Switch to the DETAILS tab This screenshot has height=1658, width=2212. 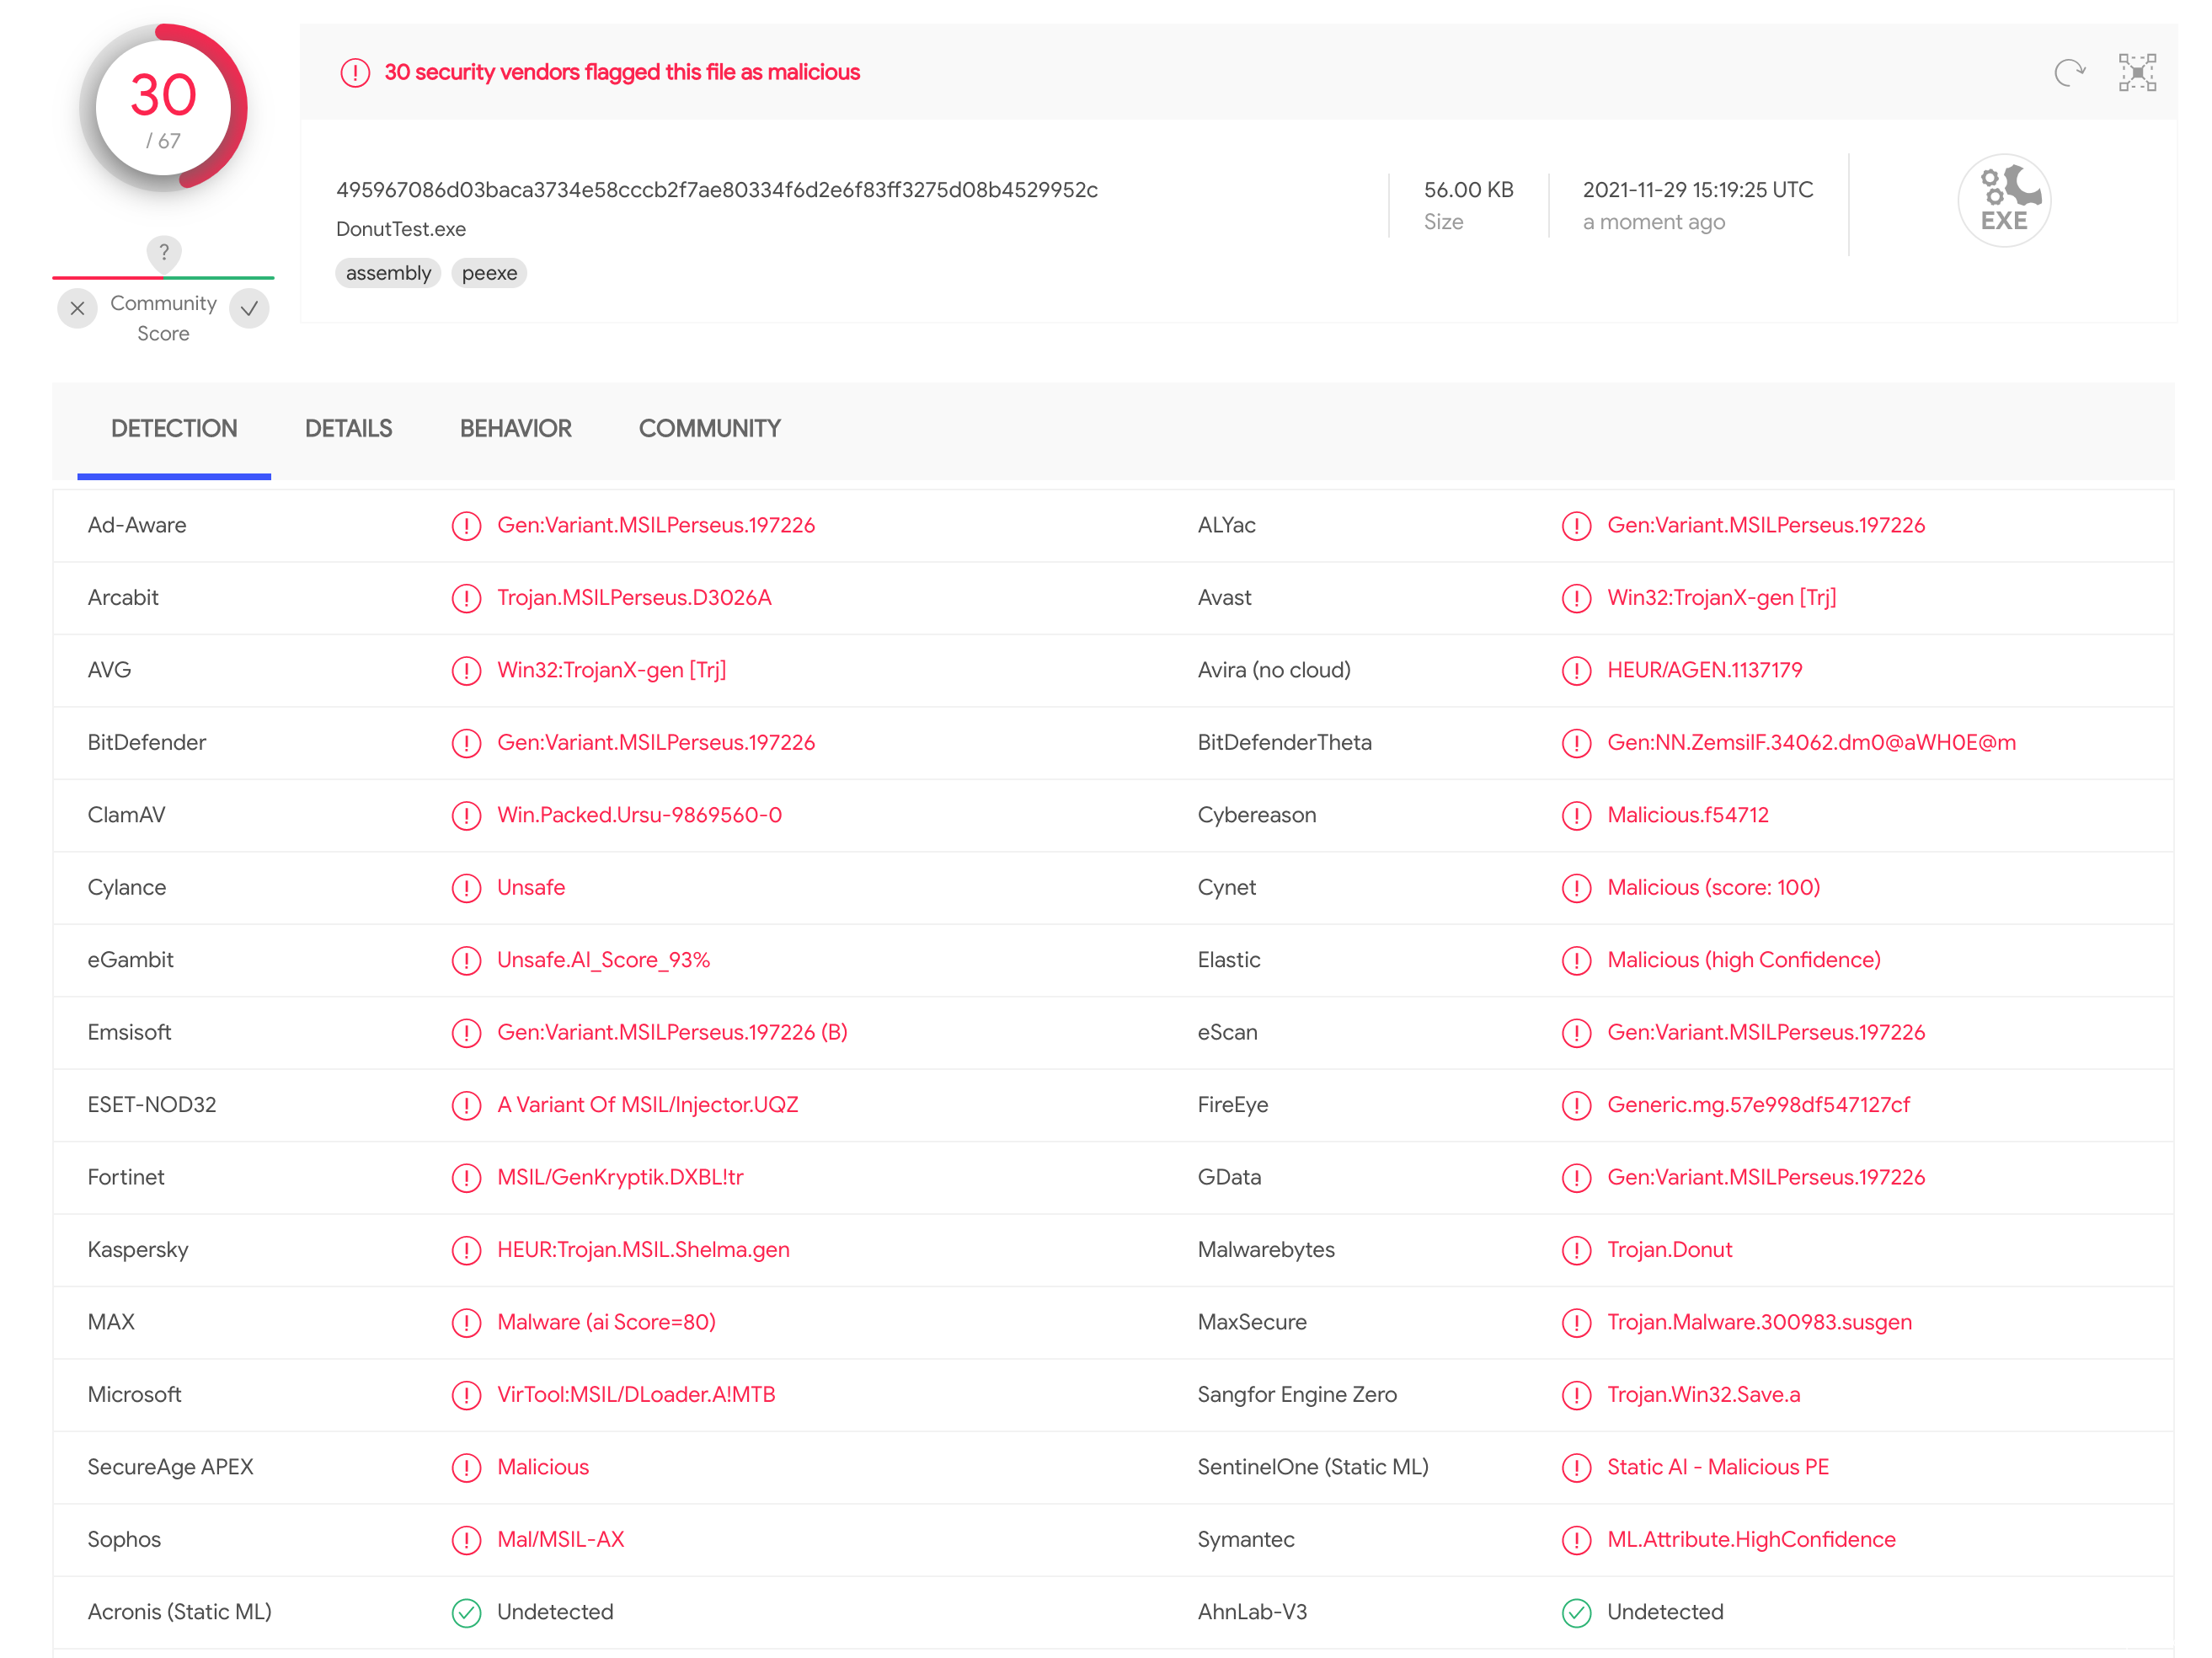click(348, 429)
